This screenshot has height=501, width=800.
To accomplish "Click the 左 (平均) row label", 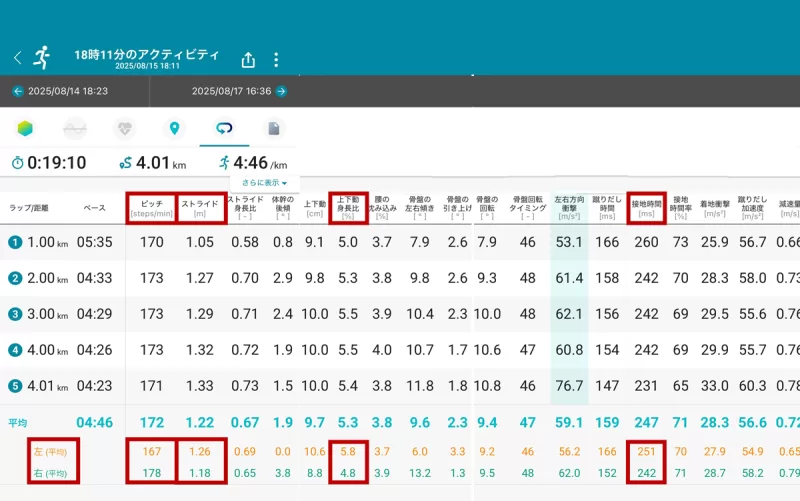I will coord(50,452).
